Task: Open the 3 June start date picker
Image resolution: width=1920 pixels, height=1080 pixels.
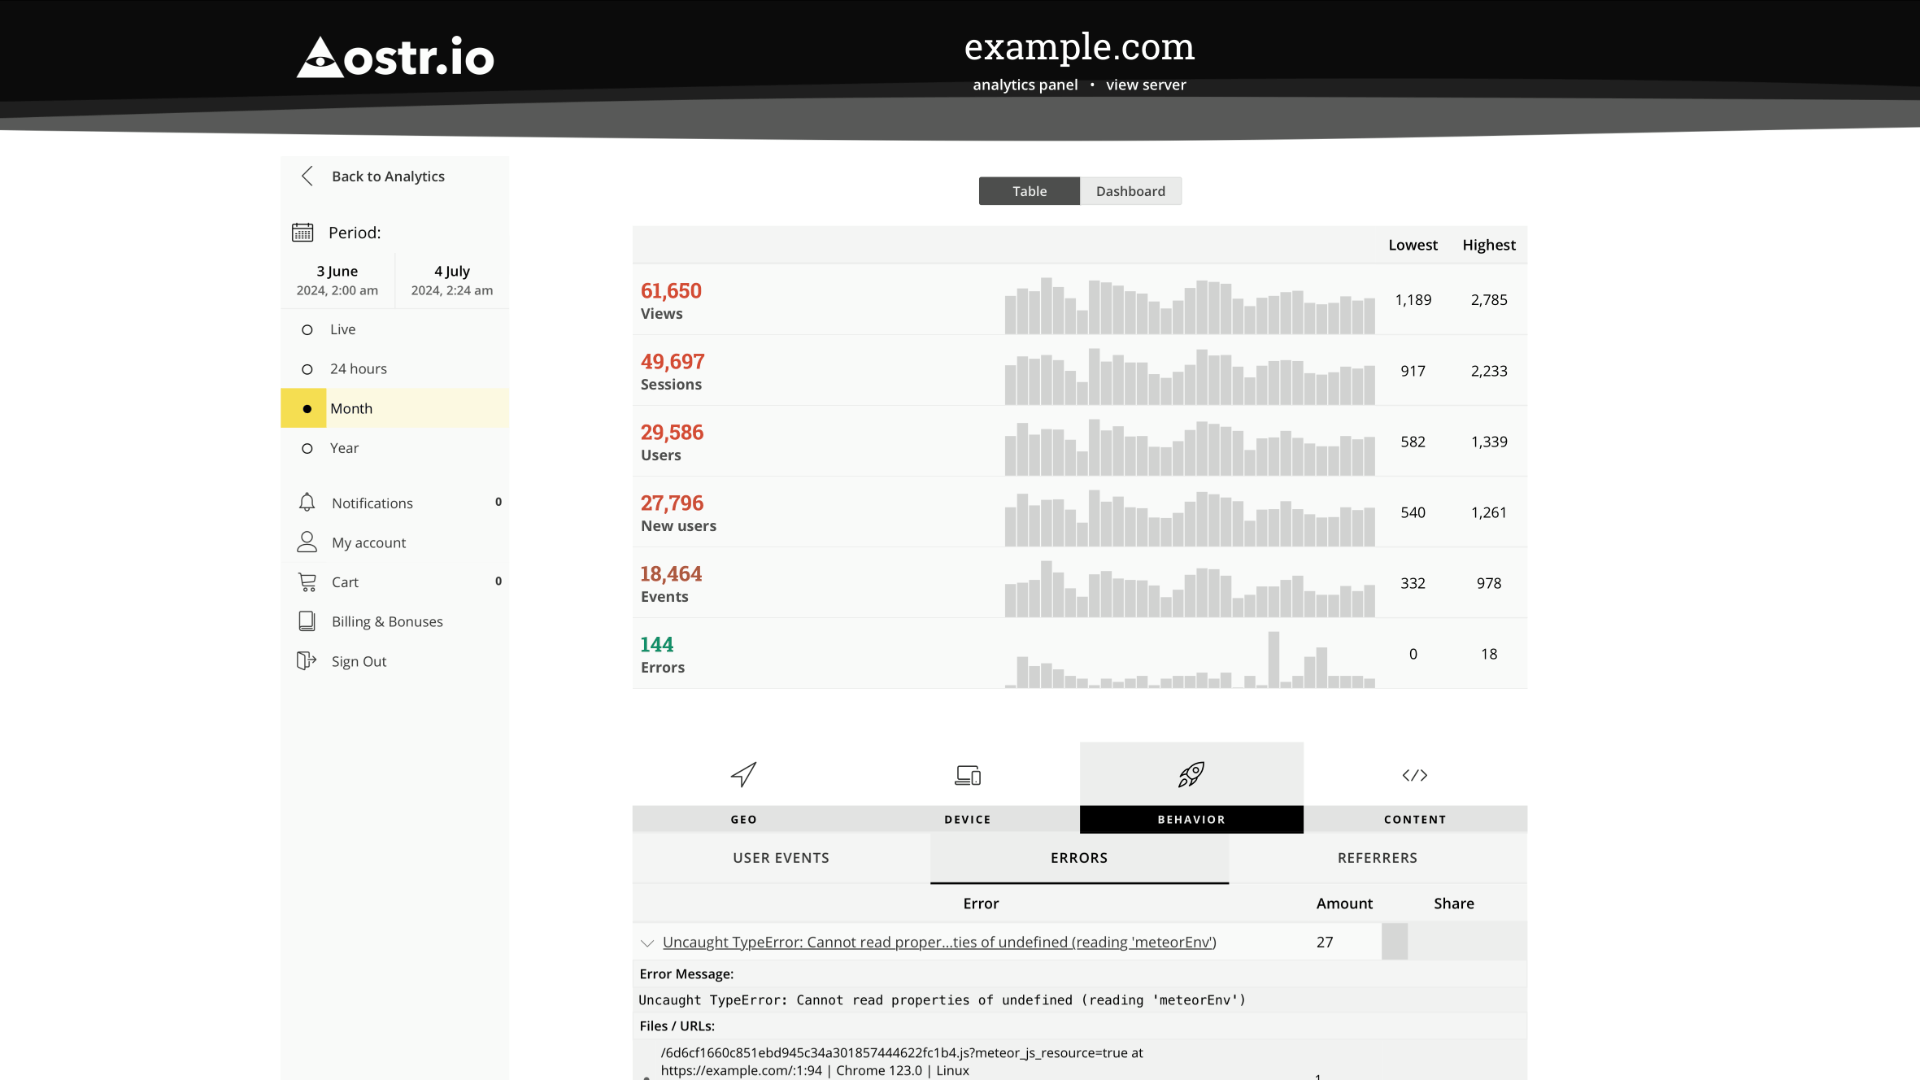Action: [337, 280]
